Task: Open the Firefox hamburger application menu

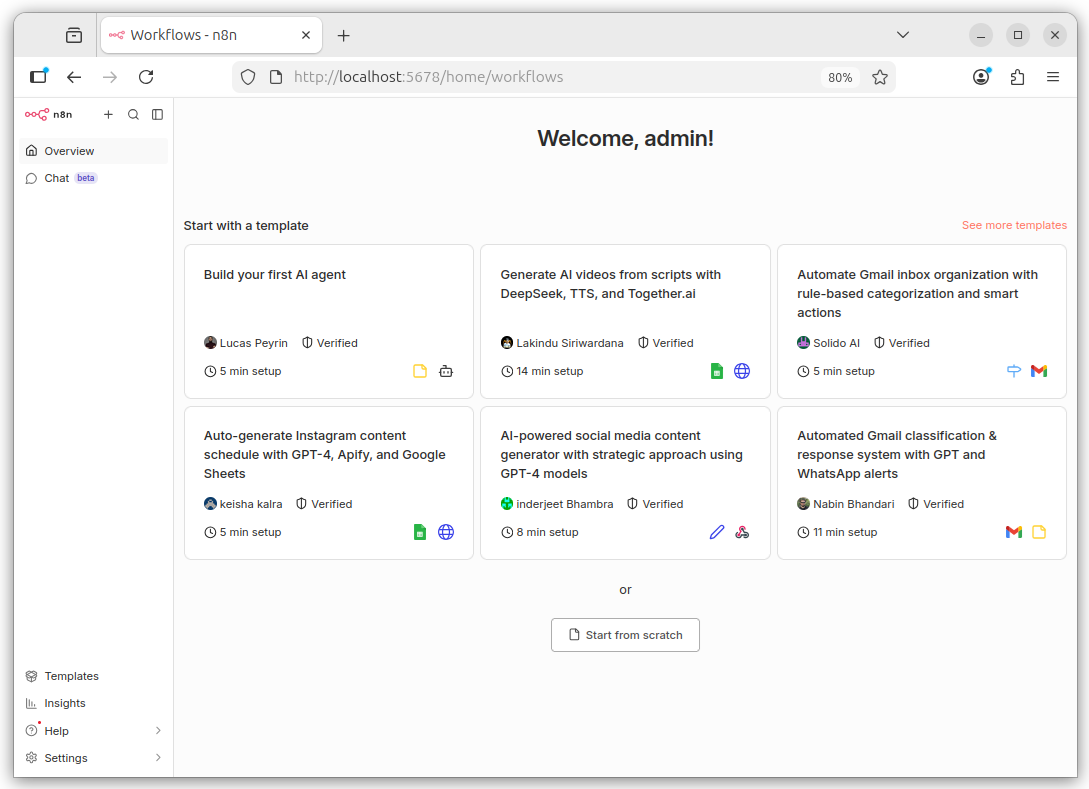Action: click(1053, 77)
